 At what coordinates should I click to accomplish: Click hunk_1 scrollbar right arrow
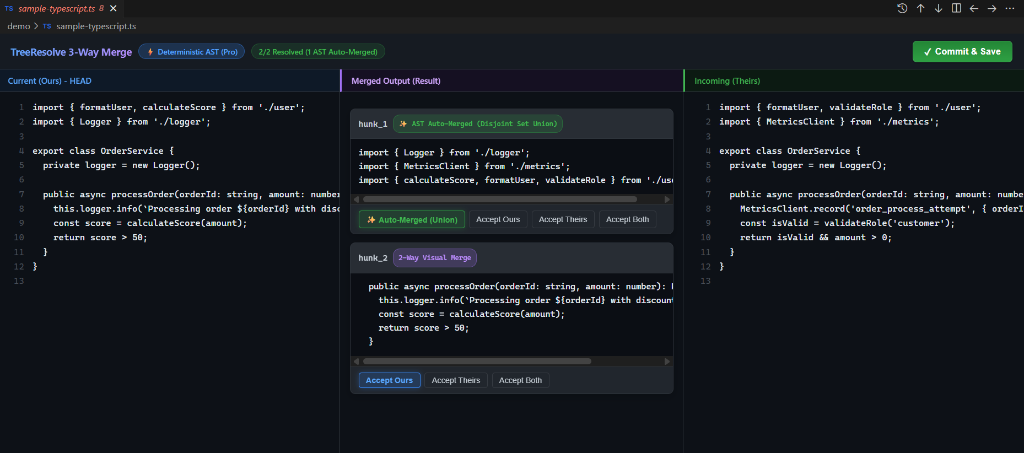[x=667, y=199]
